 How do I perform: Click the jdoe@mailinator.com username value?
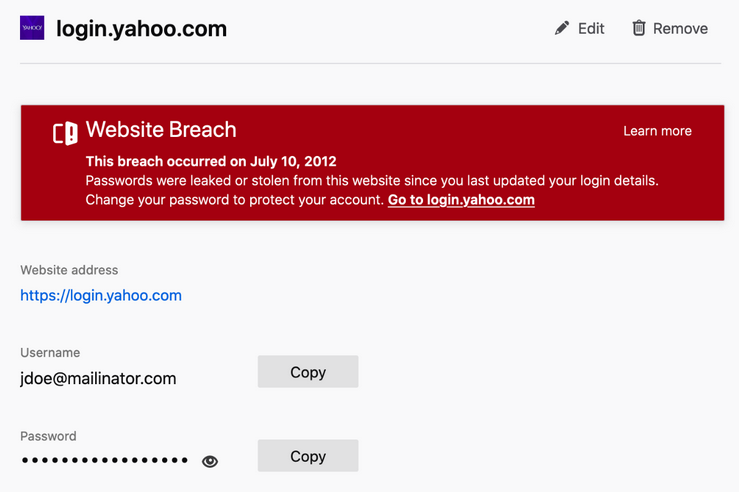98,378
